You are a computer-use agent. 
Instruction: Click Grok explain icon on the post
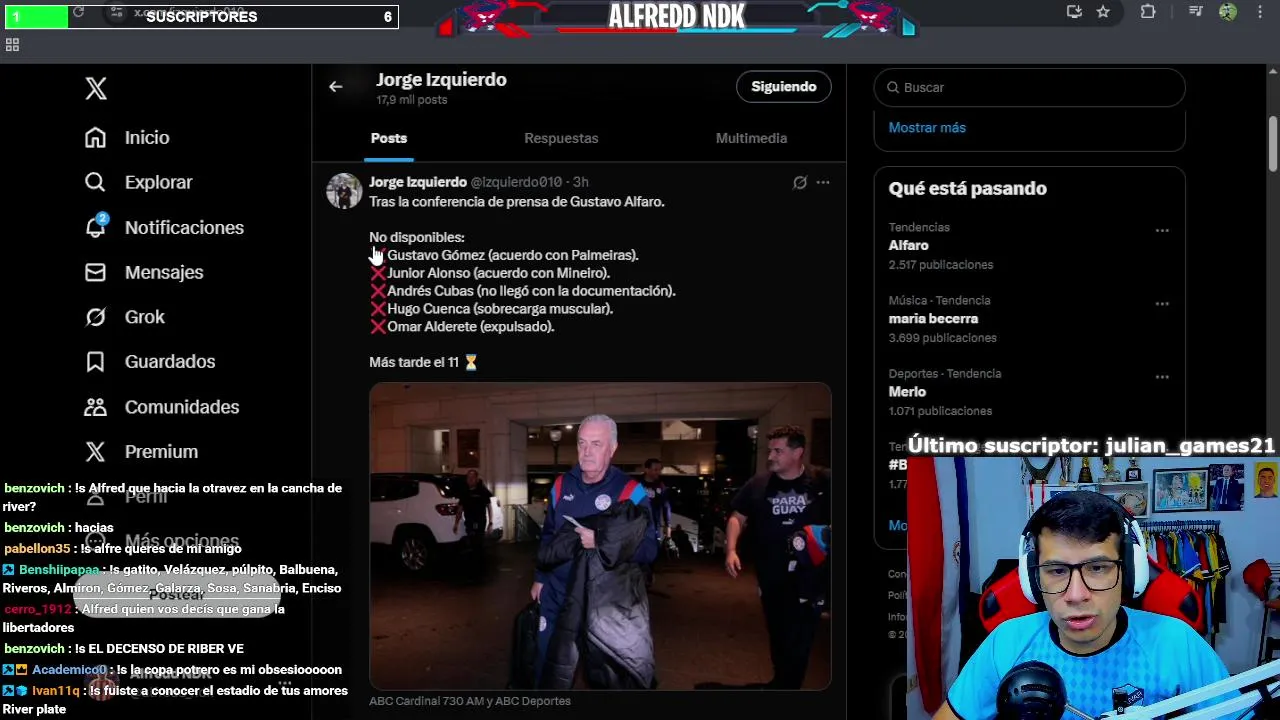tap(800, 182)
